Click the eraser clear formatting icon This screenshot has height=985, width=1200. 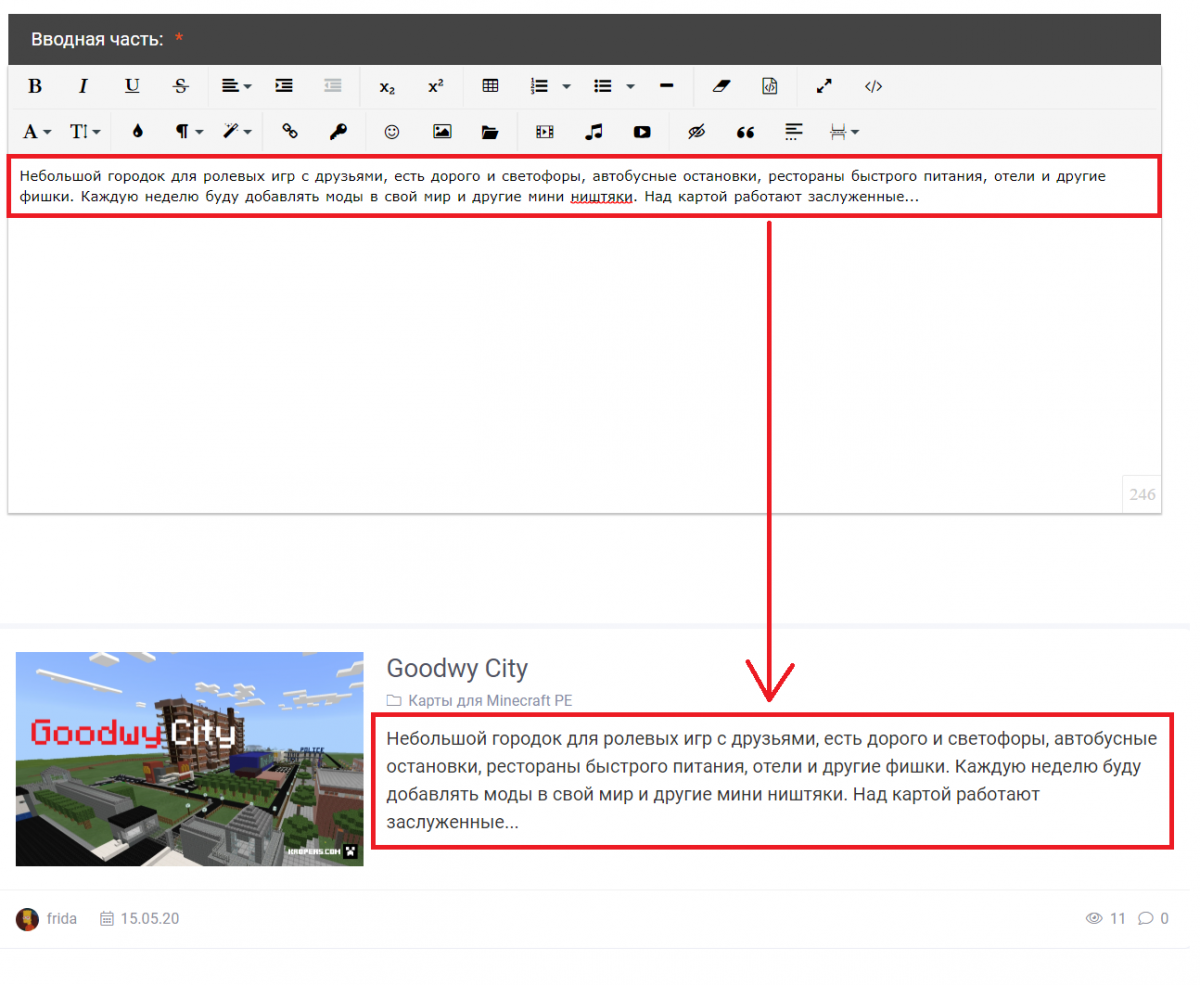tap(722, 86)
